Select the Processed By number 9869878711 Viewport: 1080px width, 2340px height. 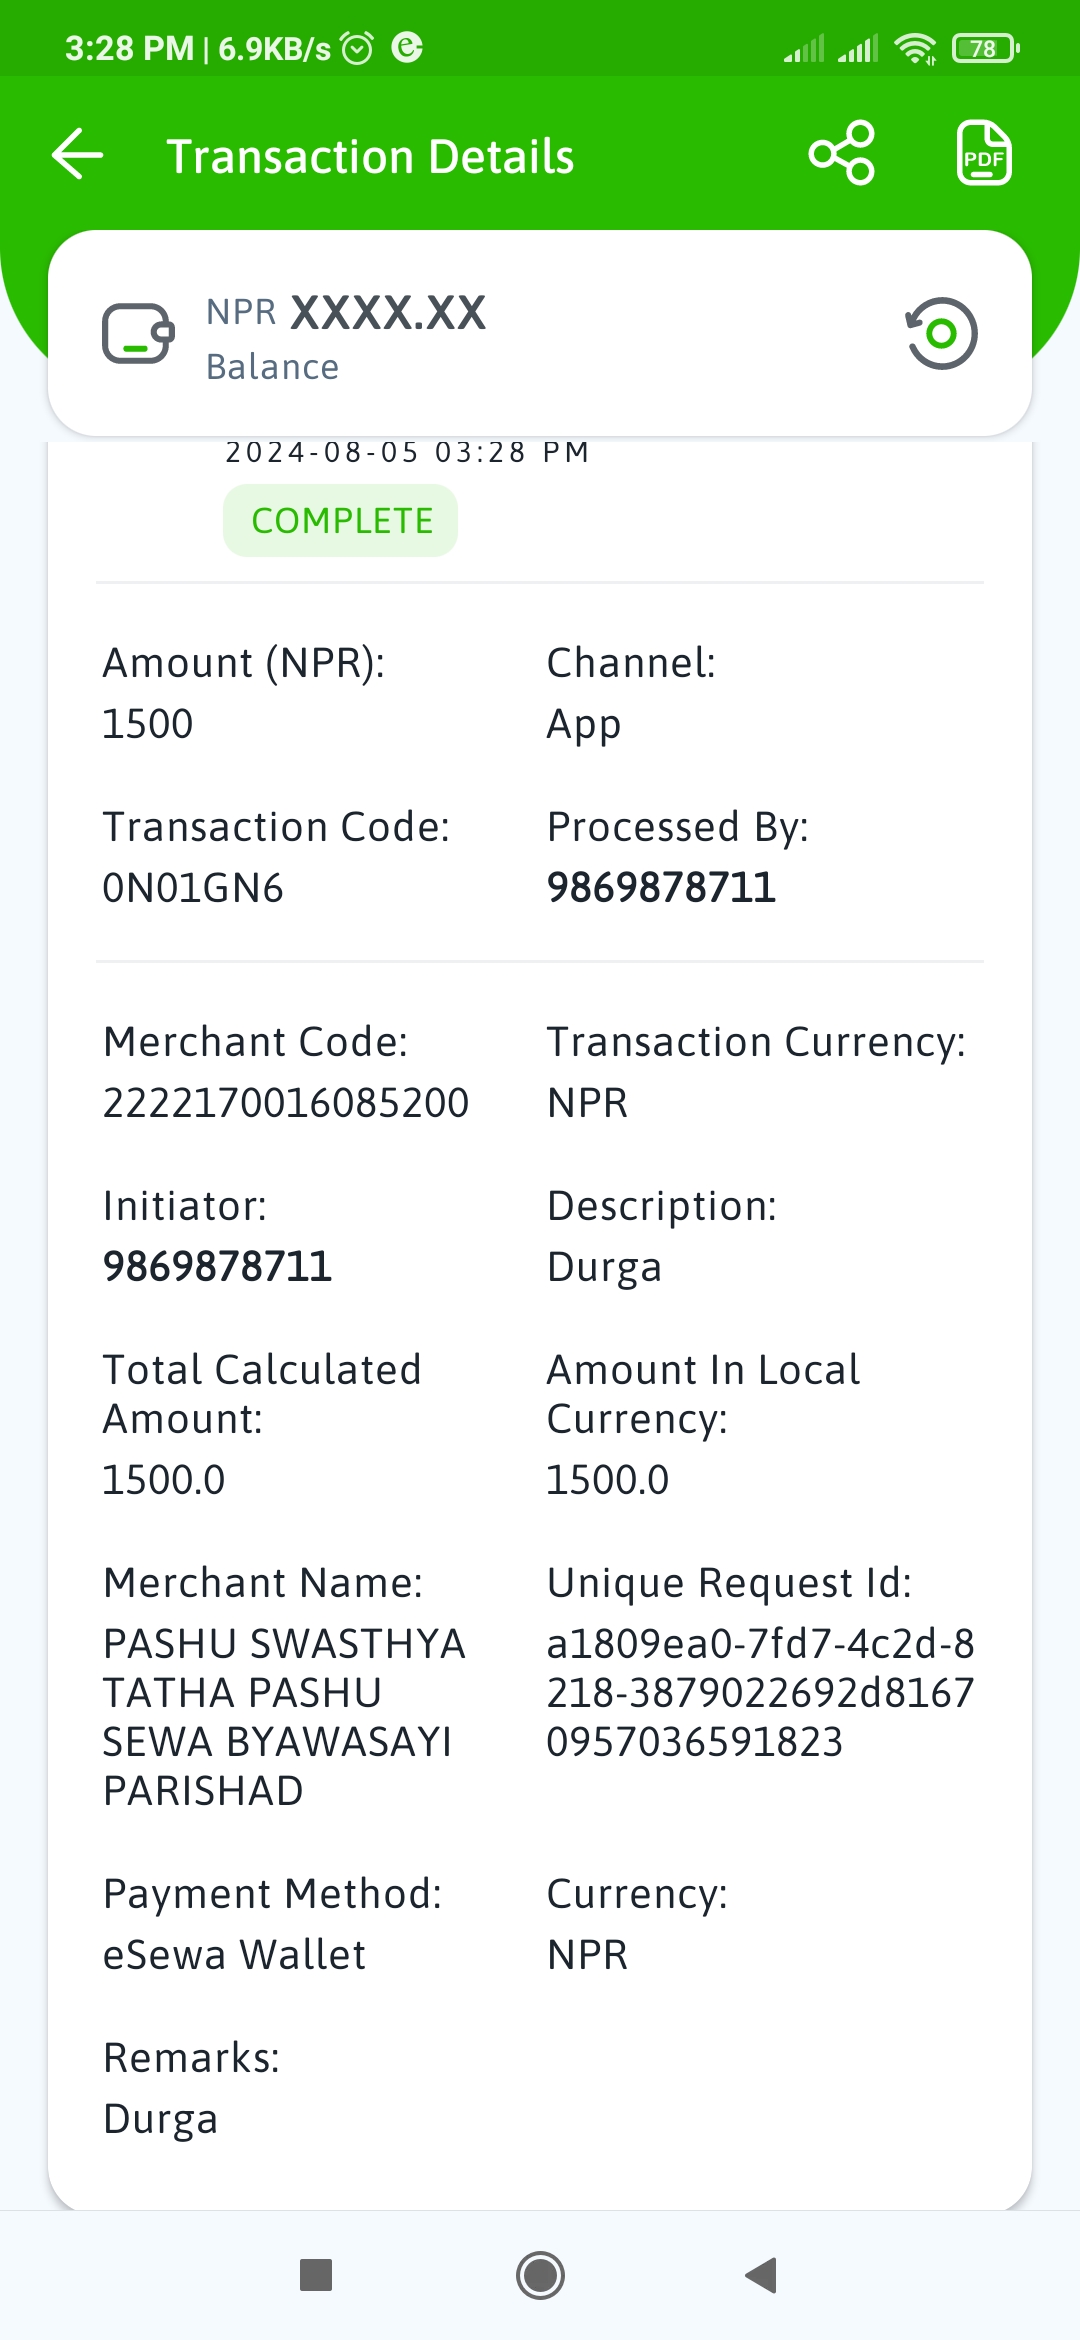coord(661,888)
